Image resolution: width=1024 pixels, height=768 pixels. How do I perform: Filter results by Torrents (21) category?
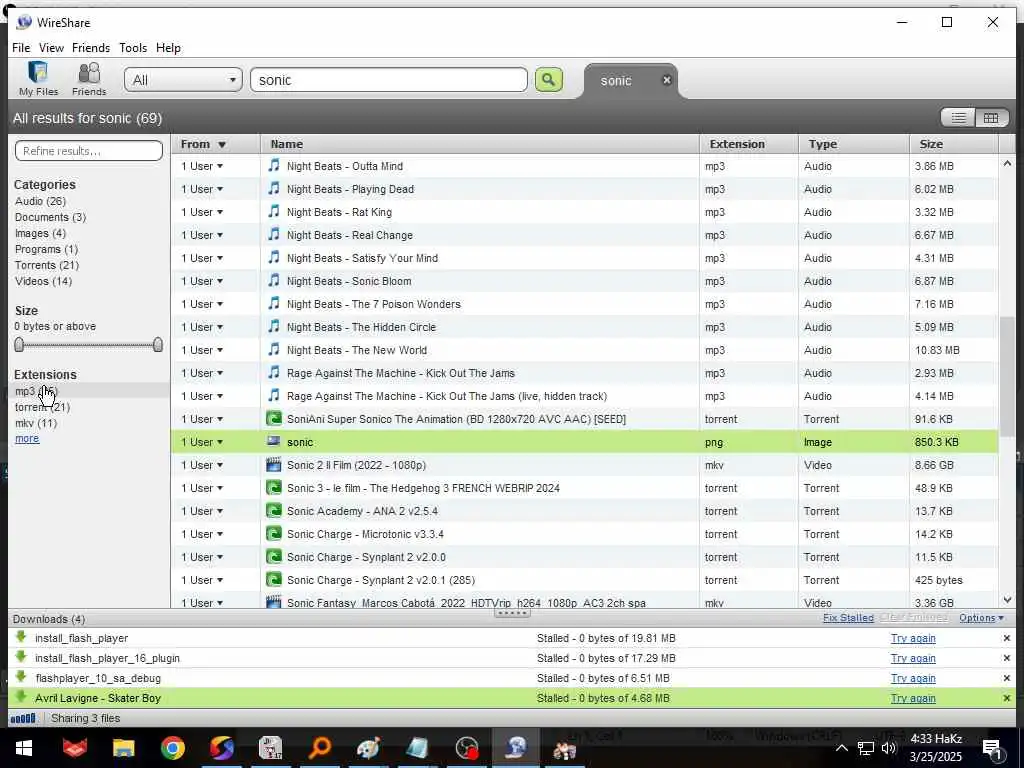[46, 265]
